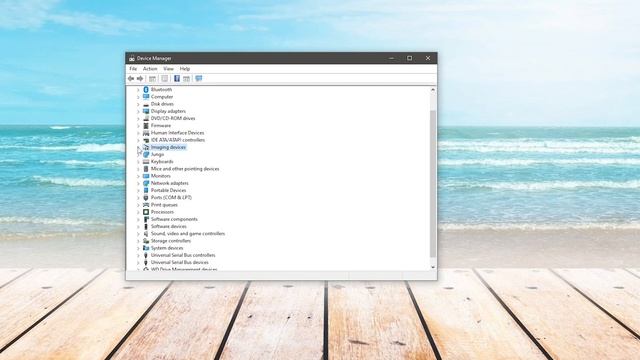640x360 pixels.
Task: Click the vertical scrollbar thumb
Action: click(433, 184)
